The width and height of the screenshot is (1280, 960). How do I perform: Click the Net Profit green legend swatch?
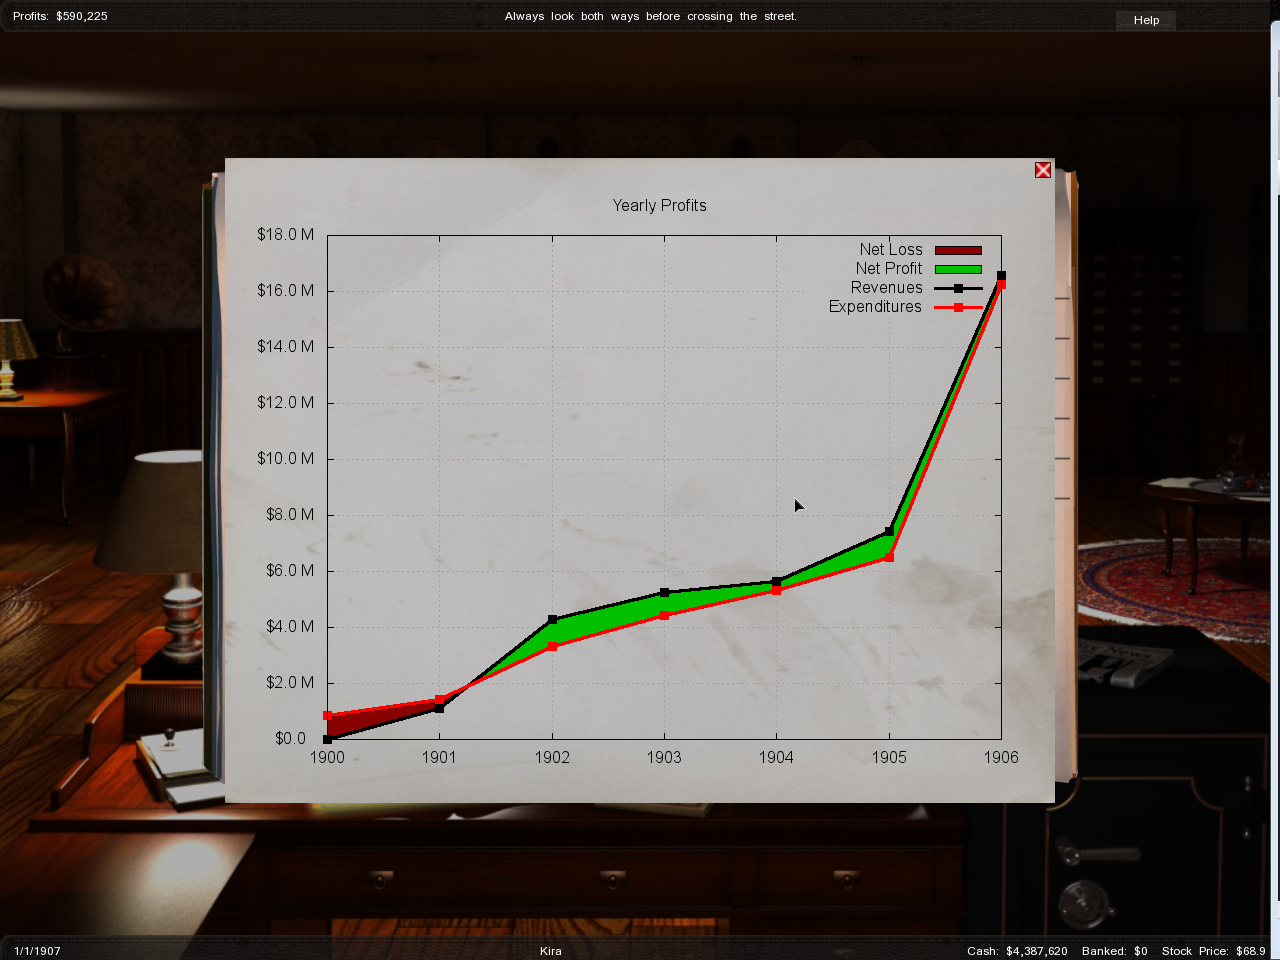pos(957,269)
